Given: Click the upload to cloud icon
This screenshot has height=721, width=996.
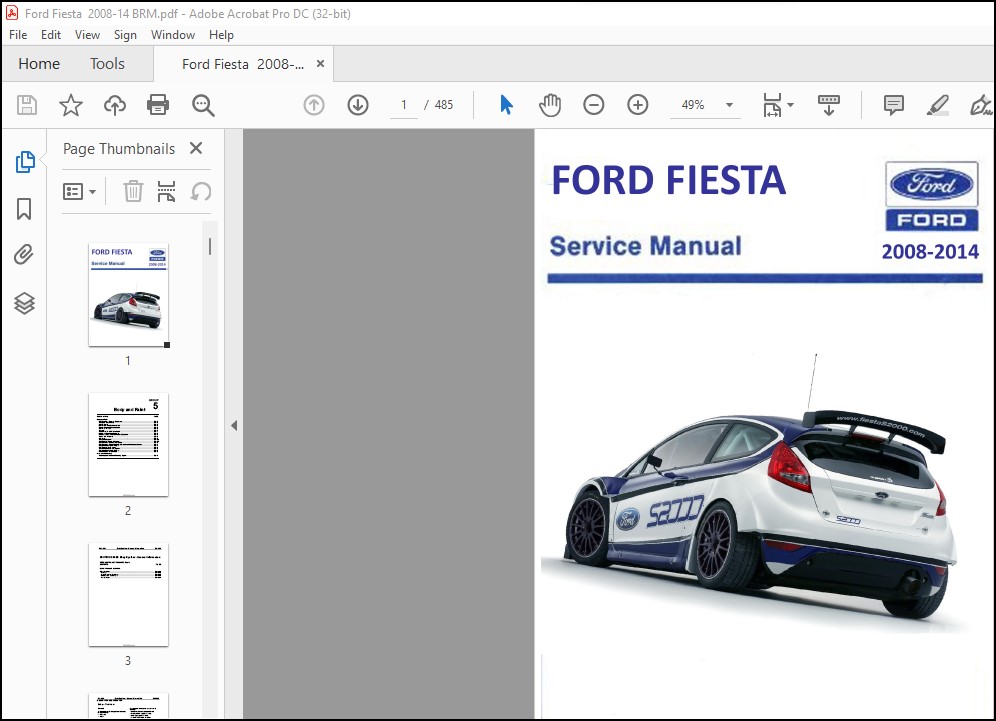Looking at the screenshot, I should coord(115,105).
